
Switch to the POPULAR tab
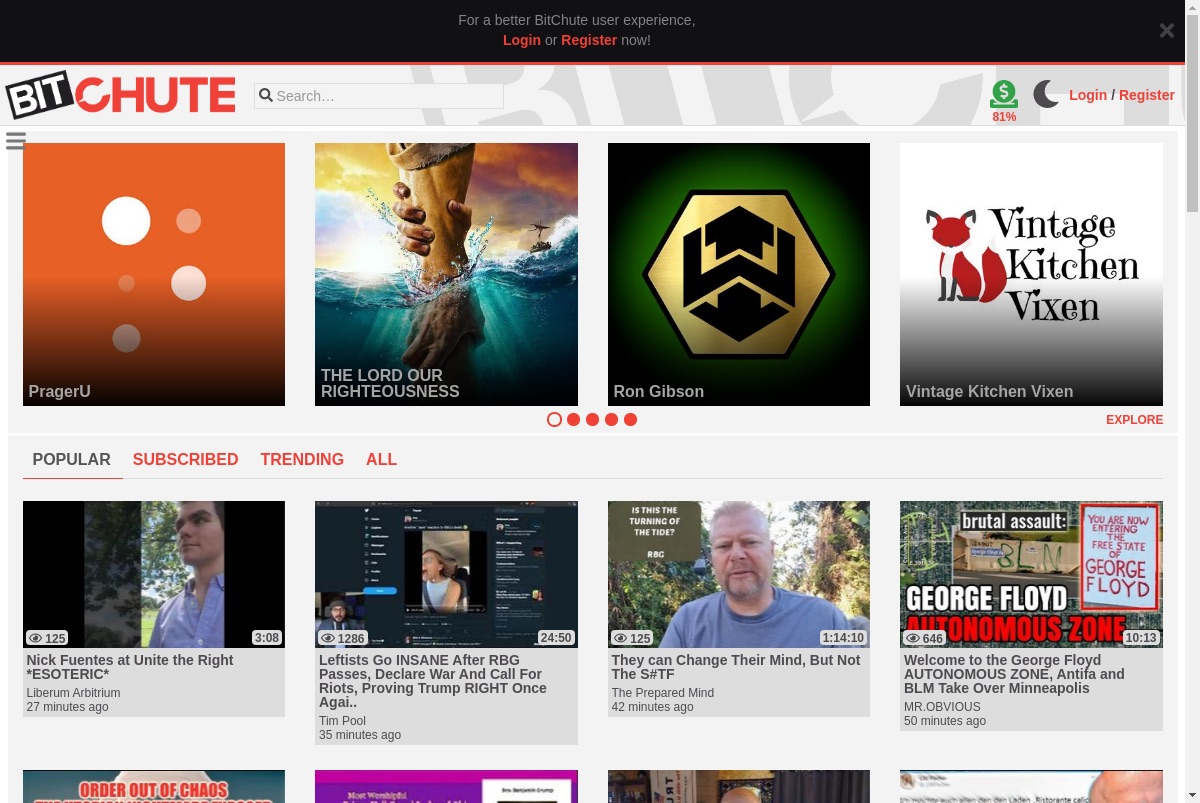pos(72,460)
